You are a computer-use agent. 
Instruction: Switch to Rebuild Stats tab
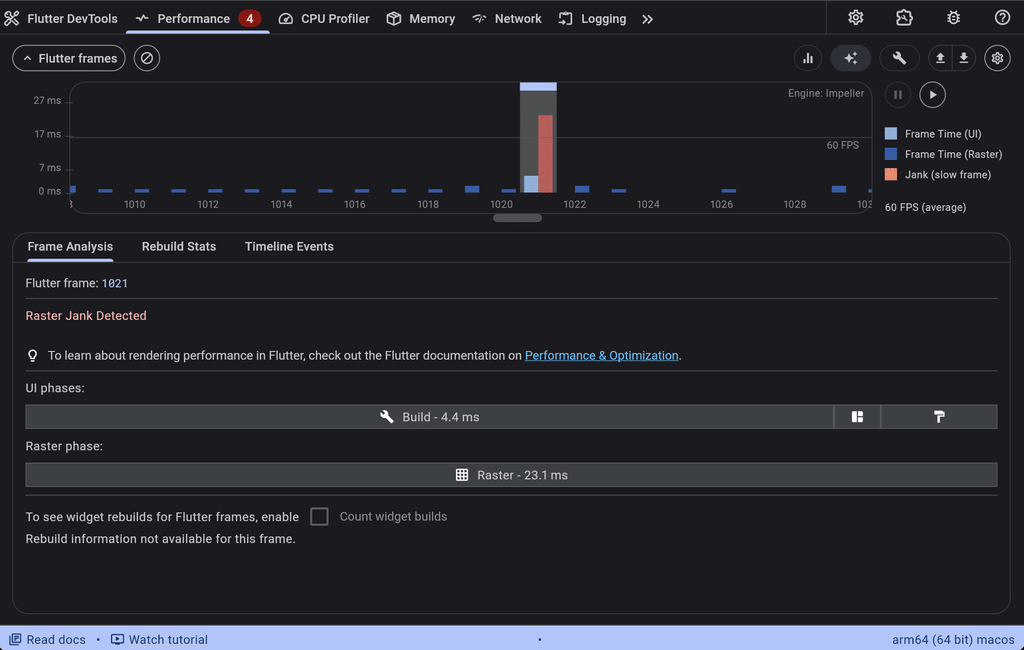click(179, 247)
